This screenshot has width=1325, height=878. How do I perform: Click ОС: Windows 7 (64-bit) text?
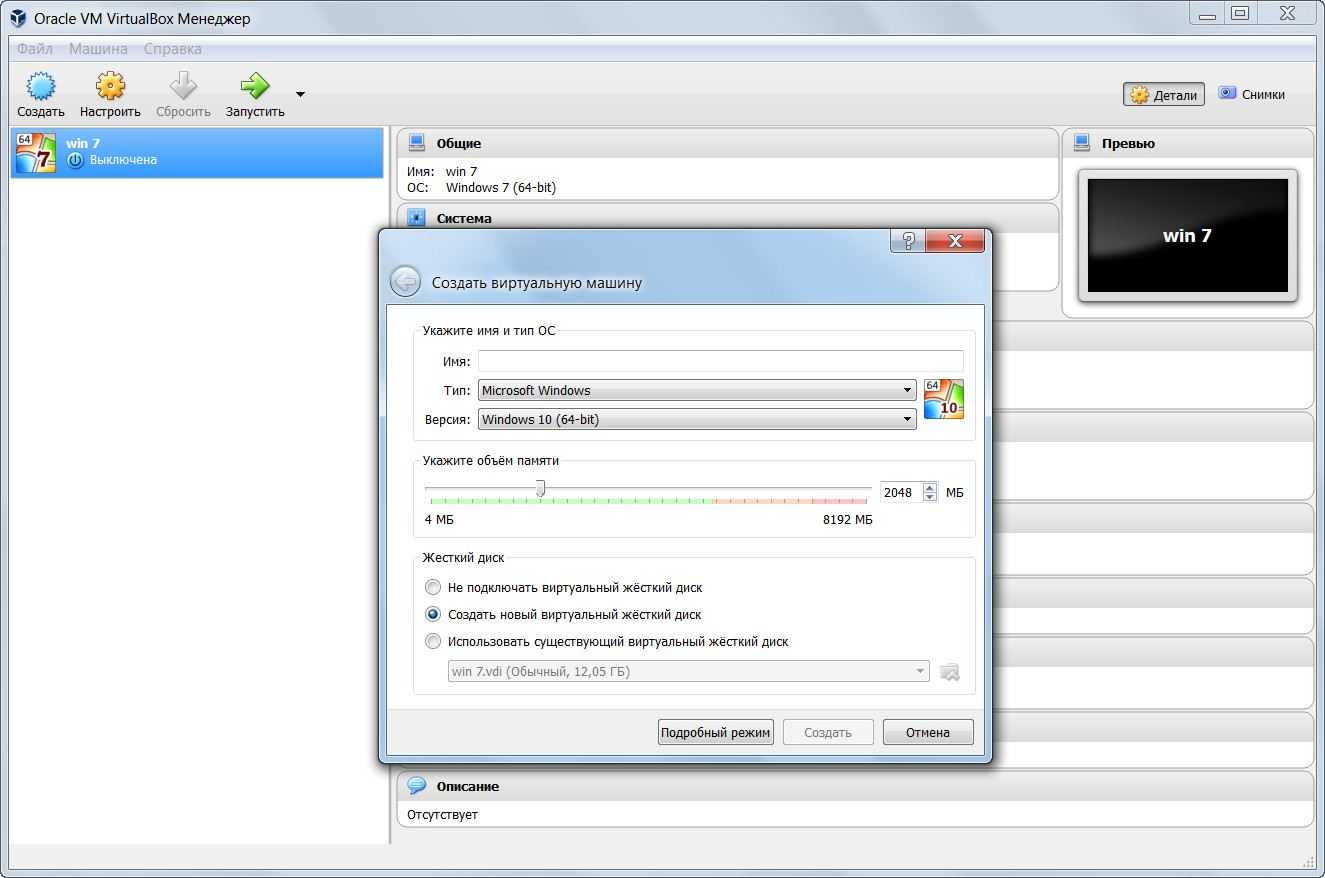(x=481, y=187)
